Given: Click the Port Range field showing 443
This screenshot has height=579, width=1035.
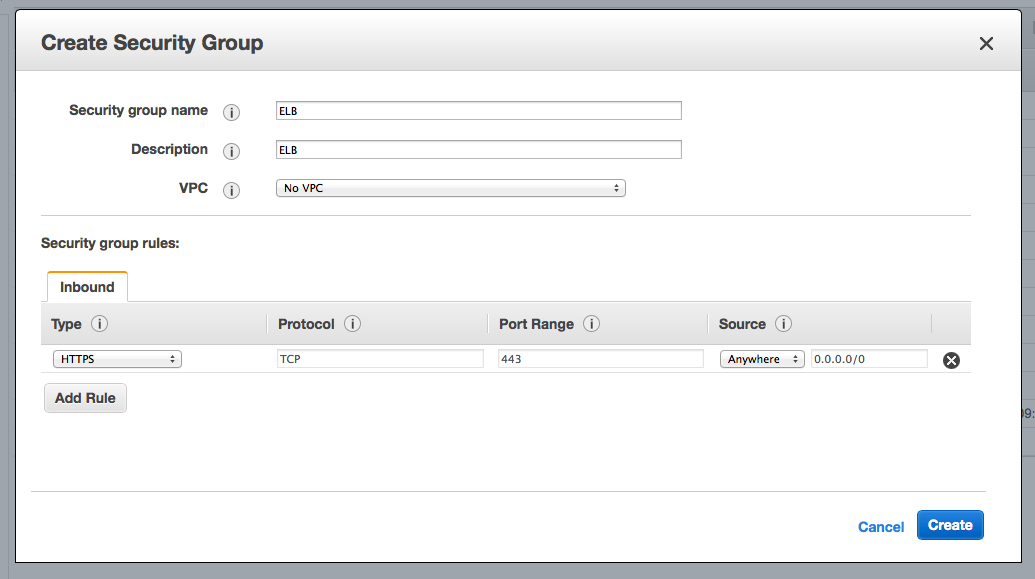Looking at the screenshot, I should [600, 359].
